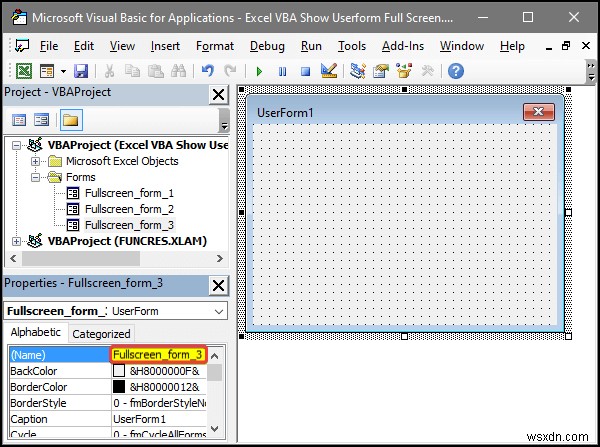Click the properties list scroll up arrow
600x447 pixels.
click(215, 356)
